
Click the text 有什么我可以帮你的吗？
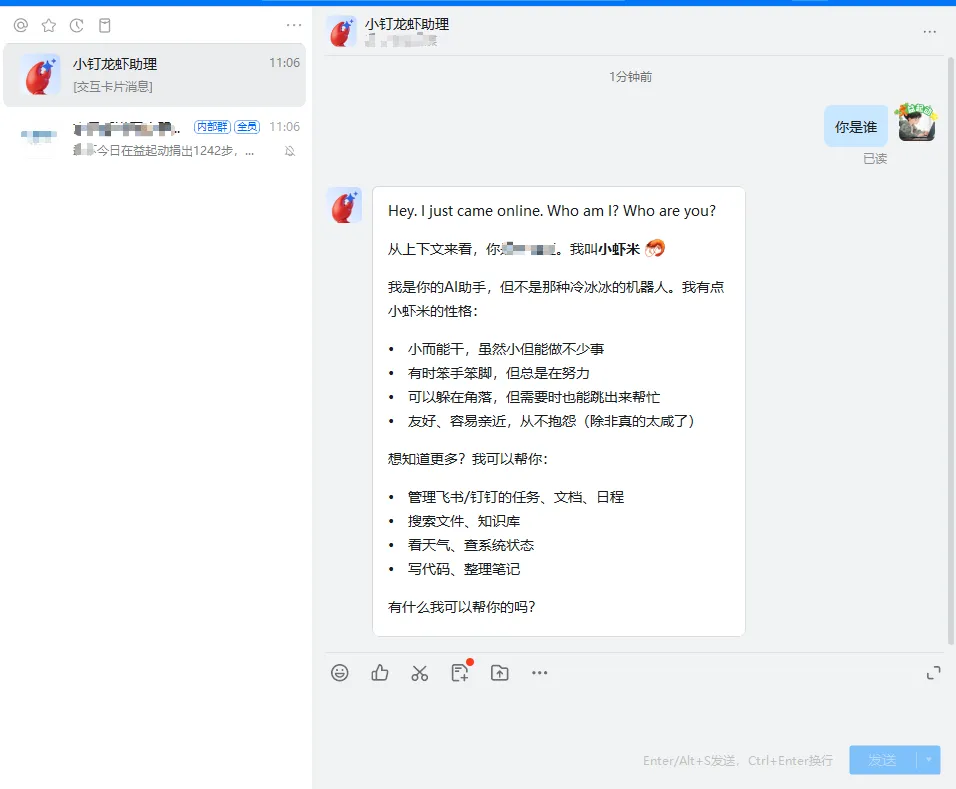[462, 607]
